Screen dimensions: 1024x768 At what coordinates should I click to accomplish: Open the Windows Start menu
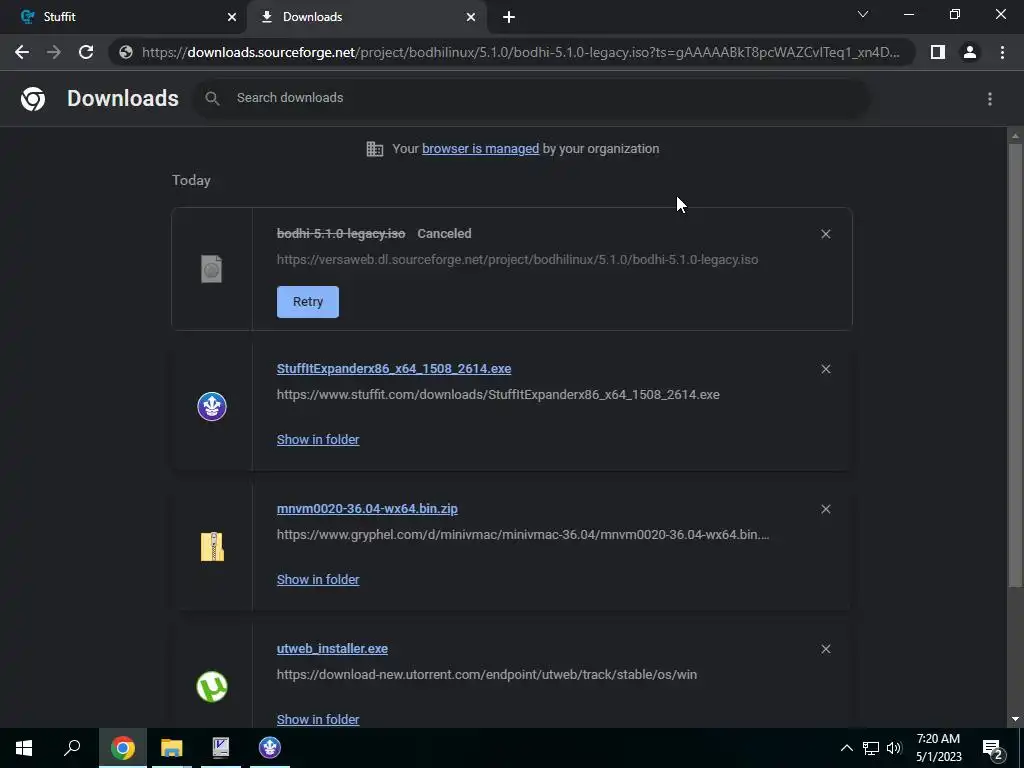pyautogui.click(x=24, y=748)
